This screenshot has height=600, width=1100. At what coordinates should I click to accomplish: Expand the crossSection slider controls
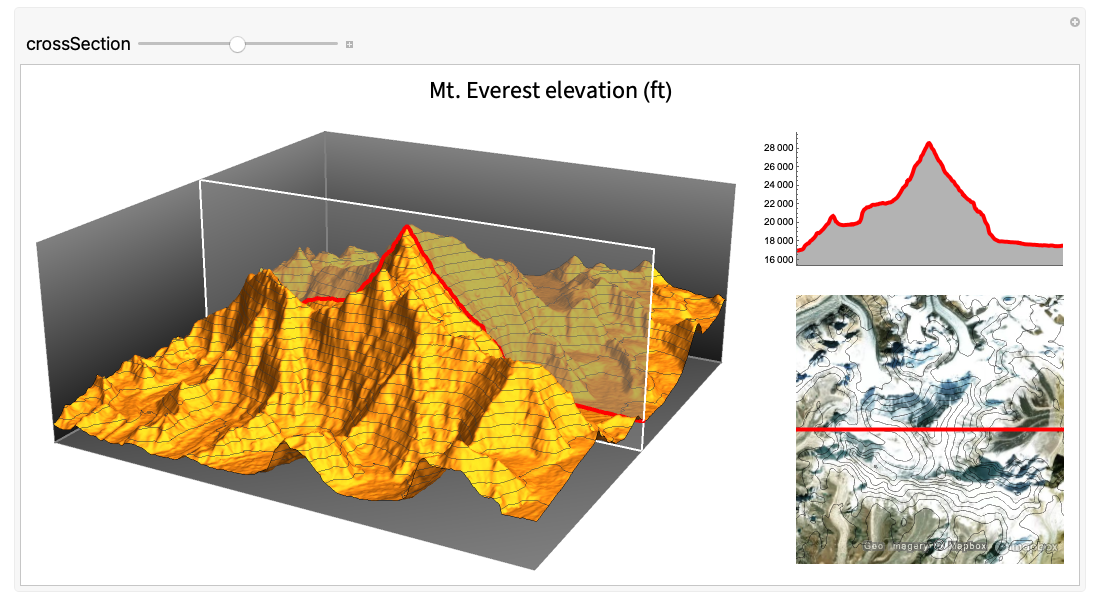click(349, 45)
